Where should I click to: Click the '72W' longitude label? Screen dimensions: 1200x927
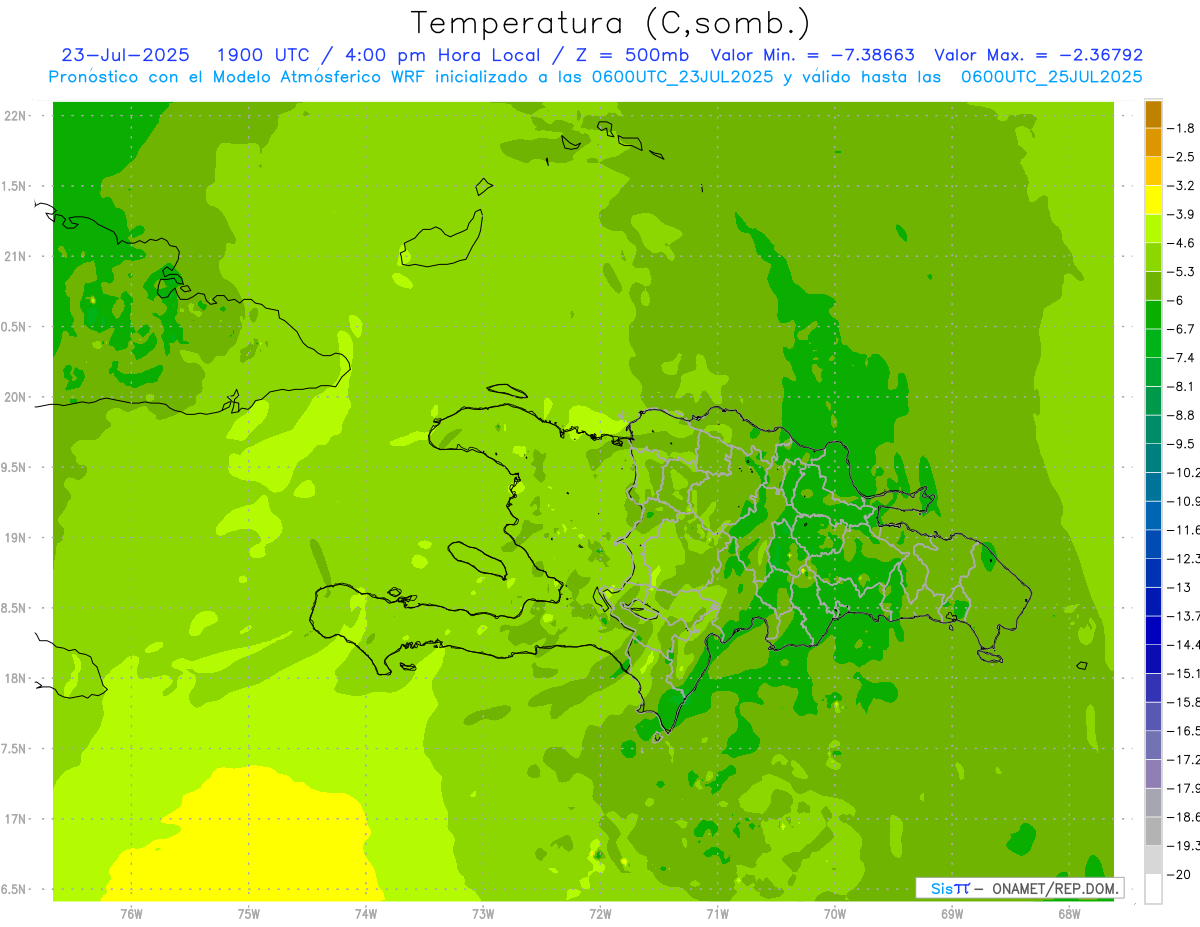600,913
